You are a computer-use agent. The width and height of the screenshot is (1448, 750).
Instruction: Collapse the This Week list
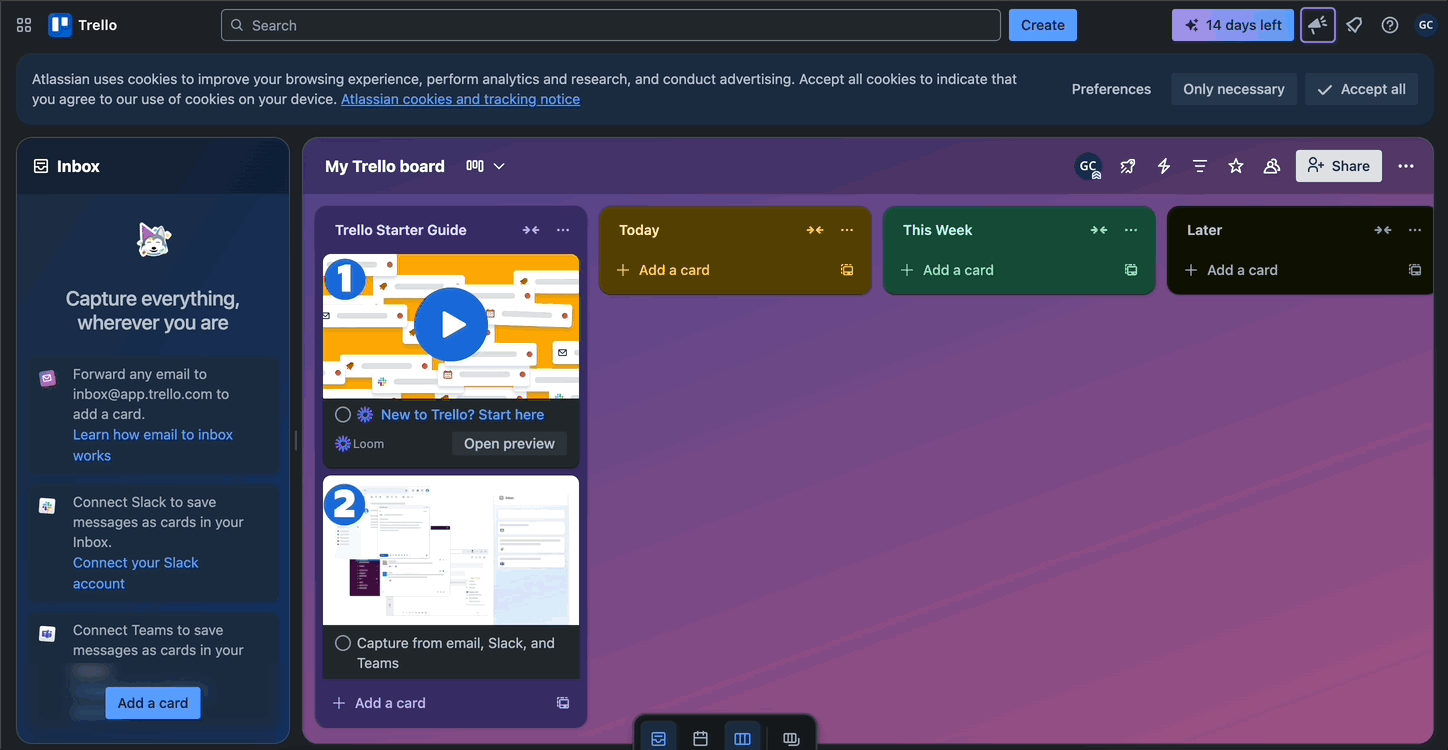(x=1099, y=230)
